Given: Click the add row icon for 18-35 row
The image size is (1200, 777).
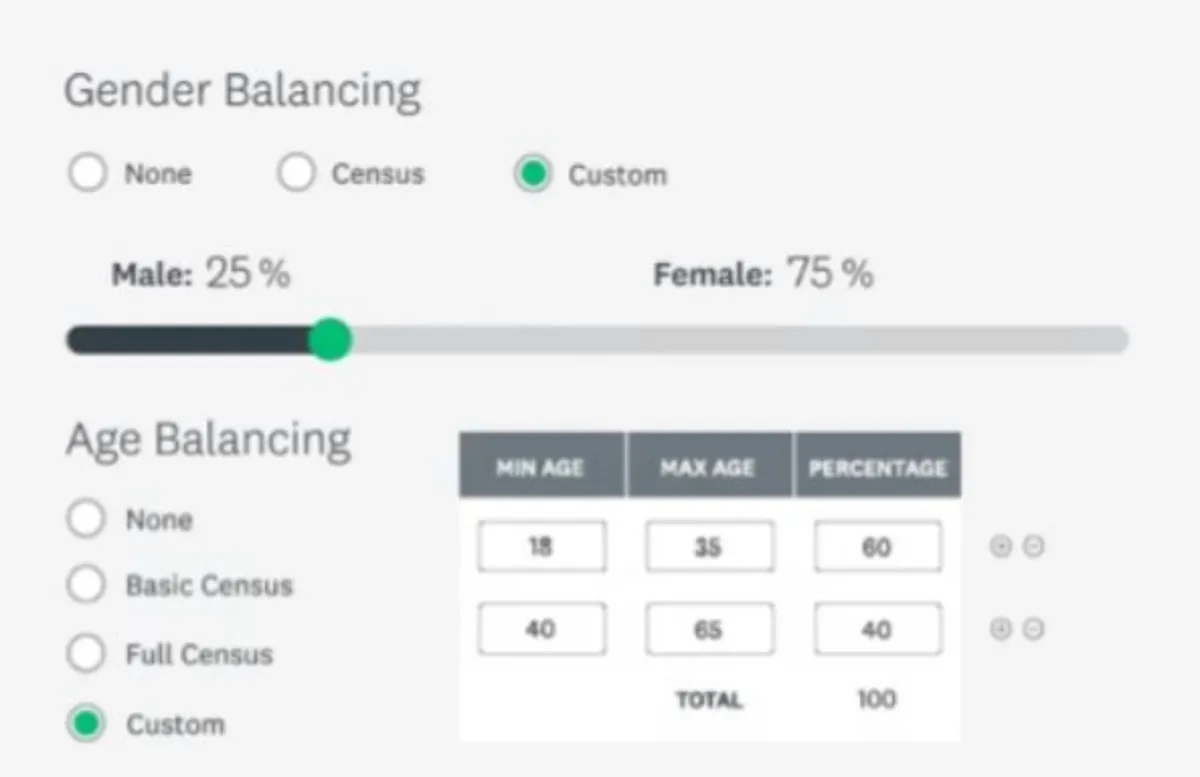Looking at the screenshot, I should (1001, 547).
